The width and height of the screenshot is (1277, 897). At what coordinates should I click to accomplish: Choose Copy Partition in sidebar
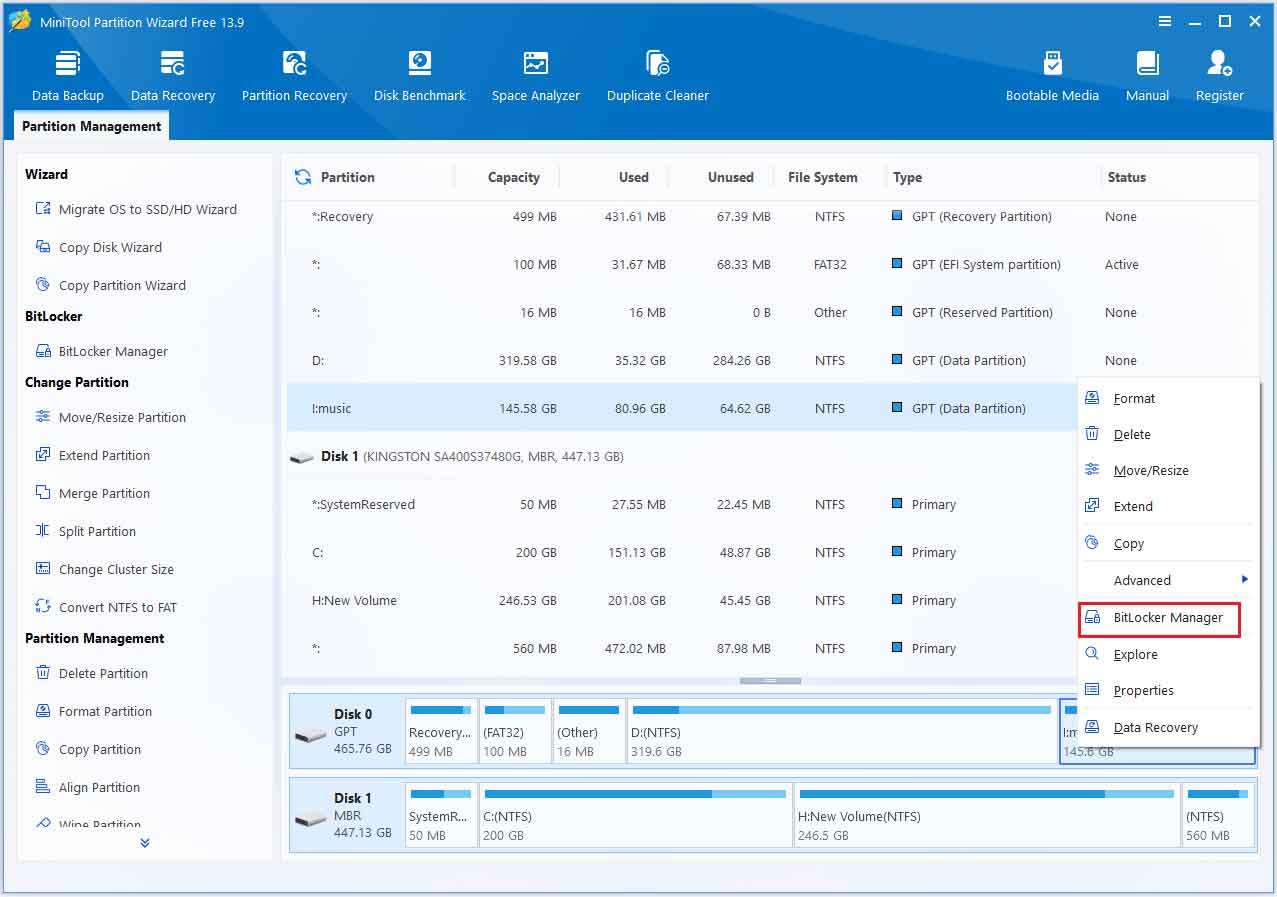(x=88, y=749)
